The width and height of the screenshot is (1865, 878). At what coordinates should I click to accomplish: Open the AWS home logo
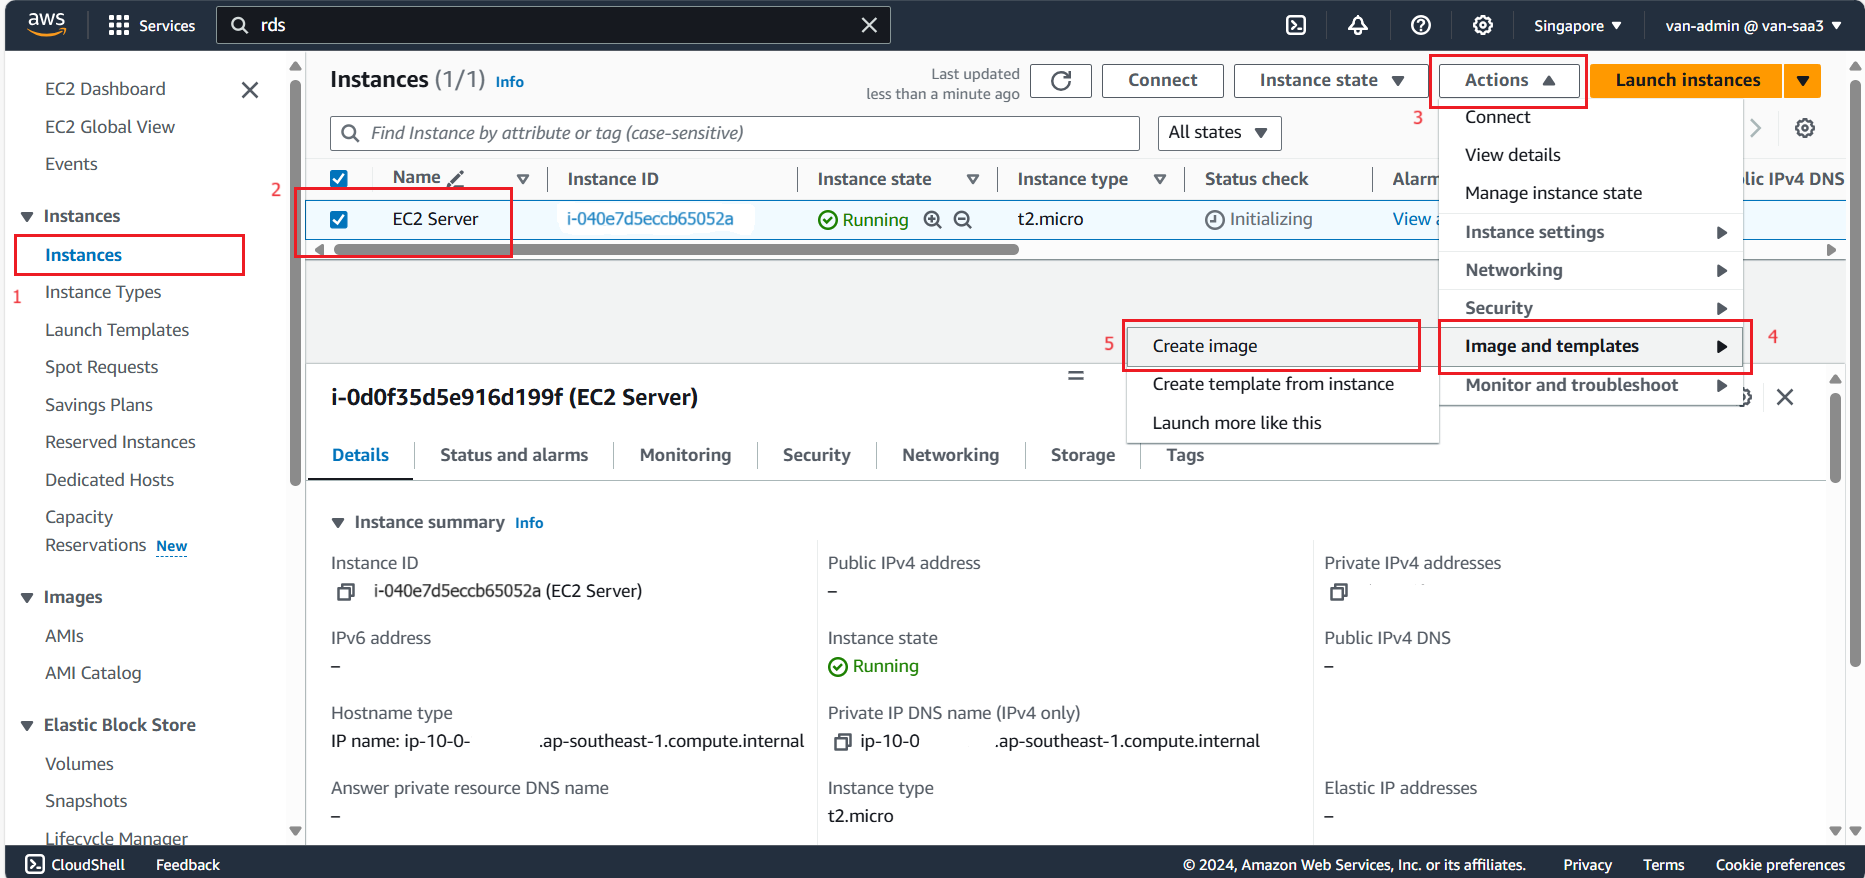[46, 25]
